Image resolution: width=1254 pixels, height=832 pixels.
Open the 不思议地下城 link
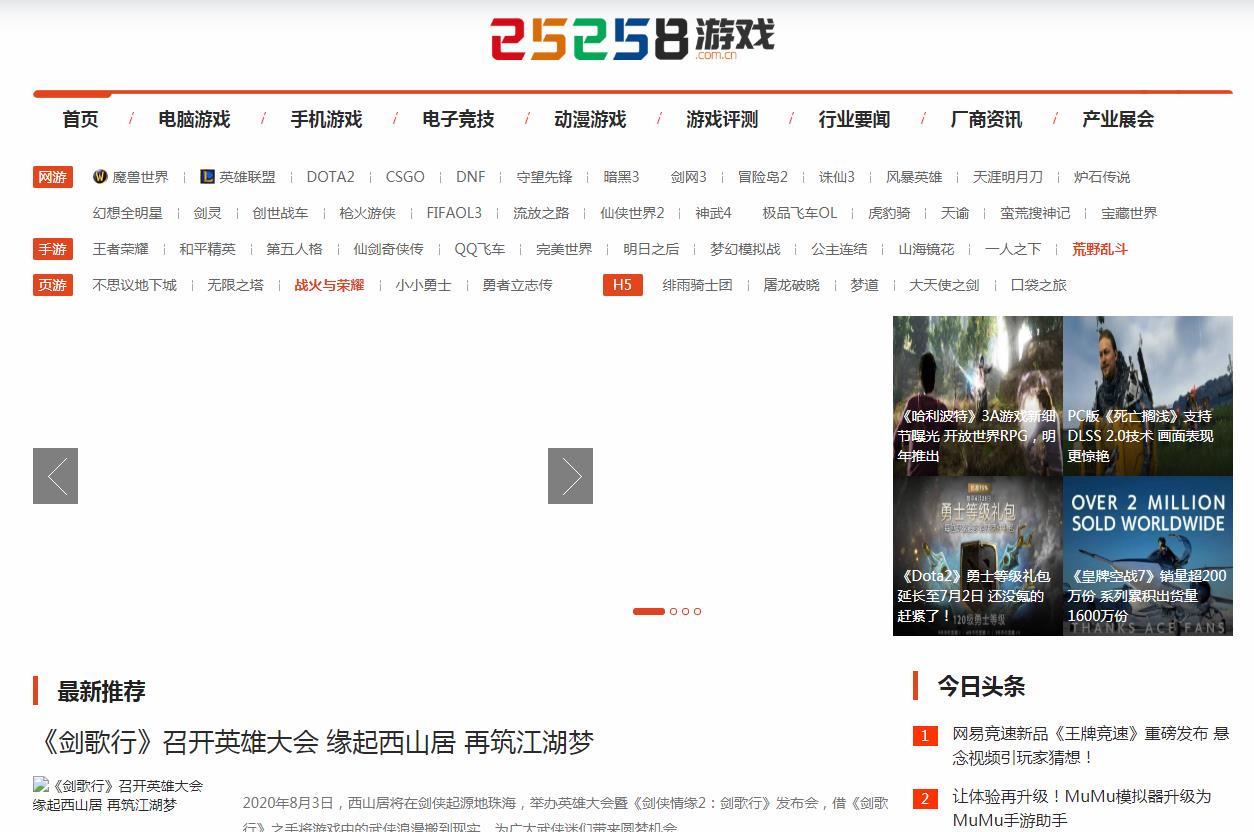tap(135, 285)
